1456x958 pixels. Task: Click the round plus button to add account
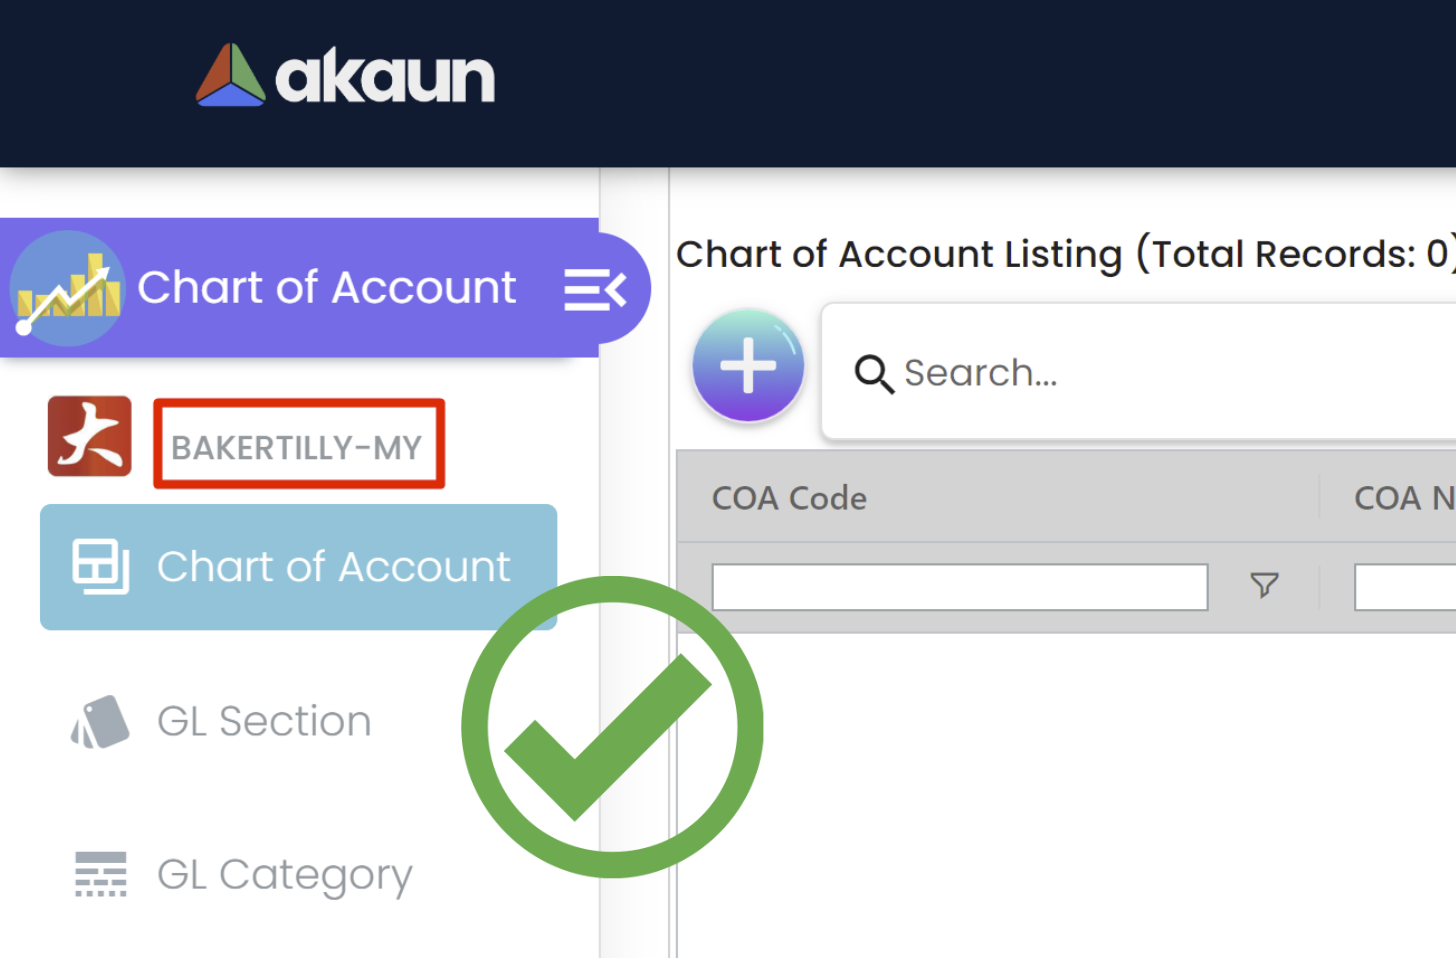pos(748,366)
